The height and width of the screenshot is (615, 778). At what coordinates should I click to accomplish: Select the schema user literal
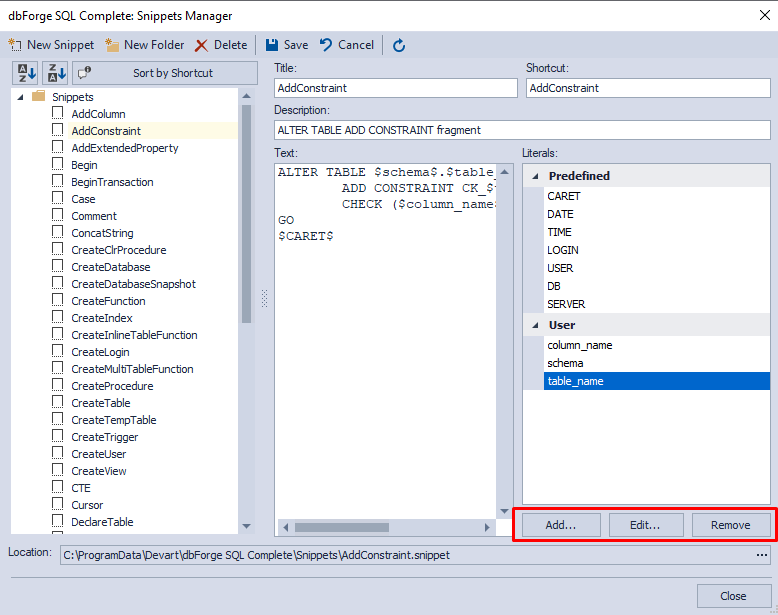[657, 363]
